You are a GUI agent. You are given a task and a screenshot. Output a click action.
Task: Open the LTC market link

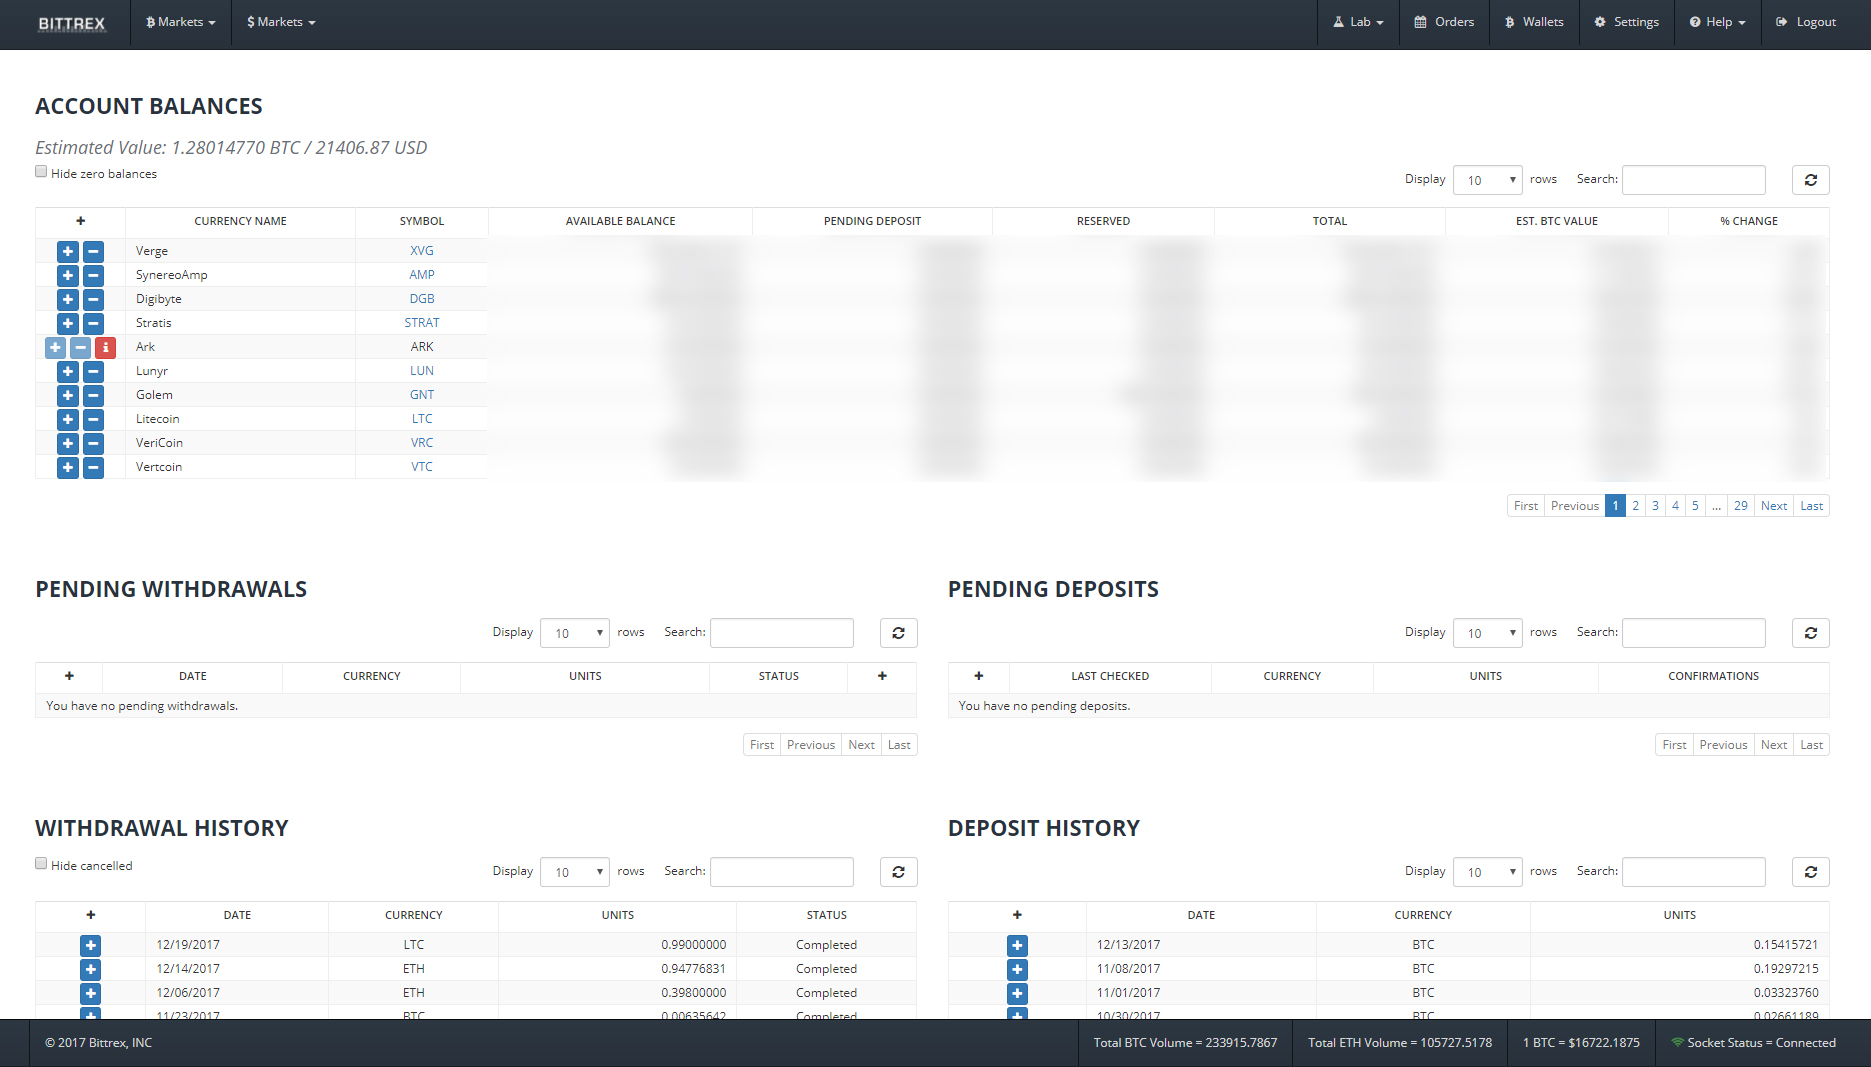(422, 419)
